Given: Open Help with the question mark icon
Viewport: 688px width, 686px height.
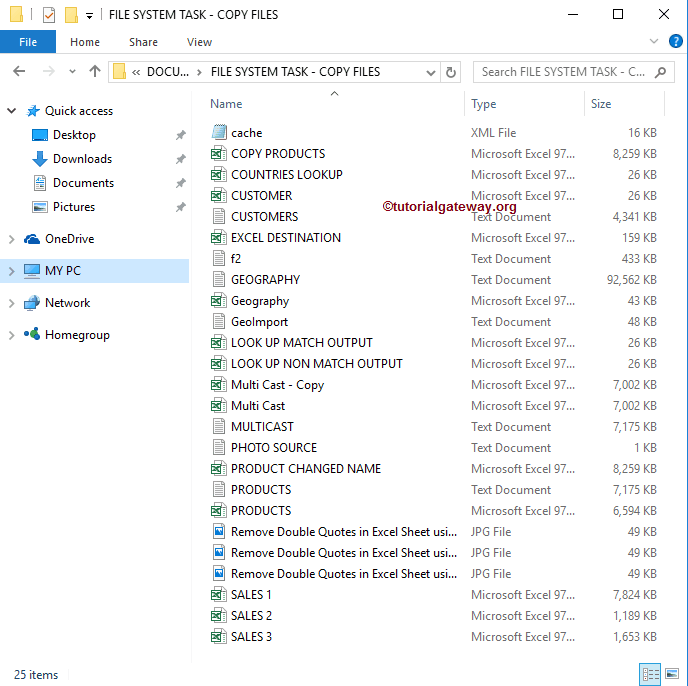Looking at the screenshot, I should click(x=675, y=41).
